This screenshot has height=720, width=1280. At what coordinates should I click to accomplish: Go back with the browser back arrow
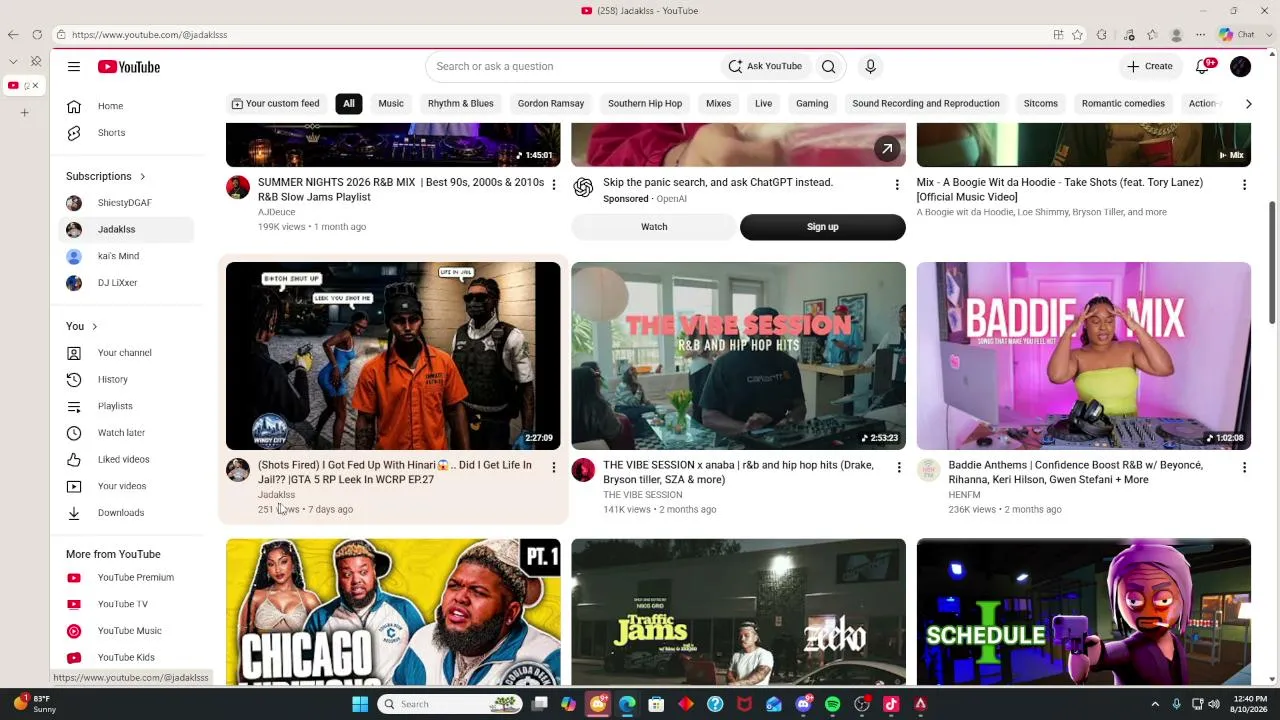coord(13,35)
